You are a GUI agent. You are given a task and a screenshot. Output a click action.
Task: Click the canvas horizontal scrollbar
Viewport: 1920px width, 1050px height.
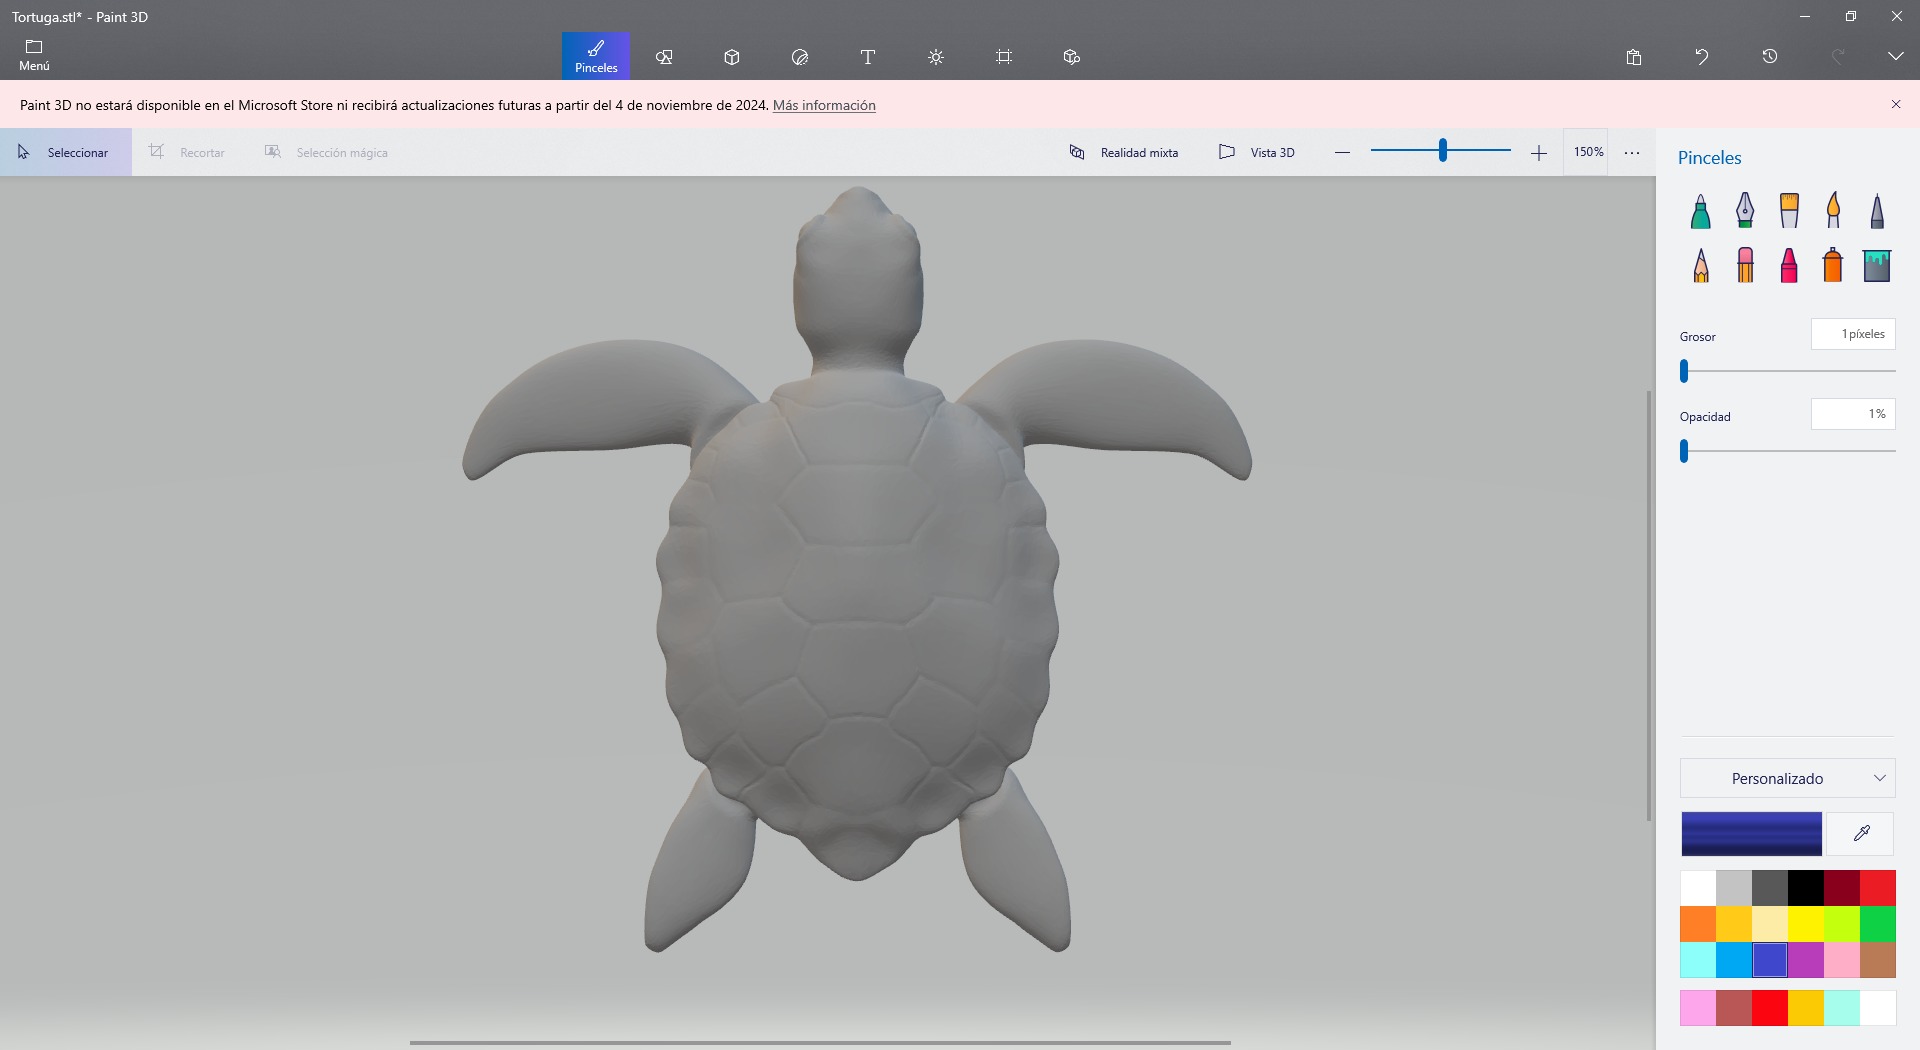pos(820,1042)
